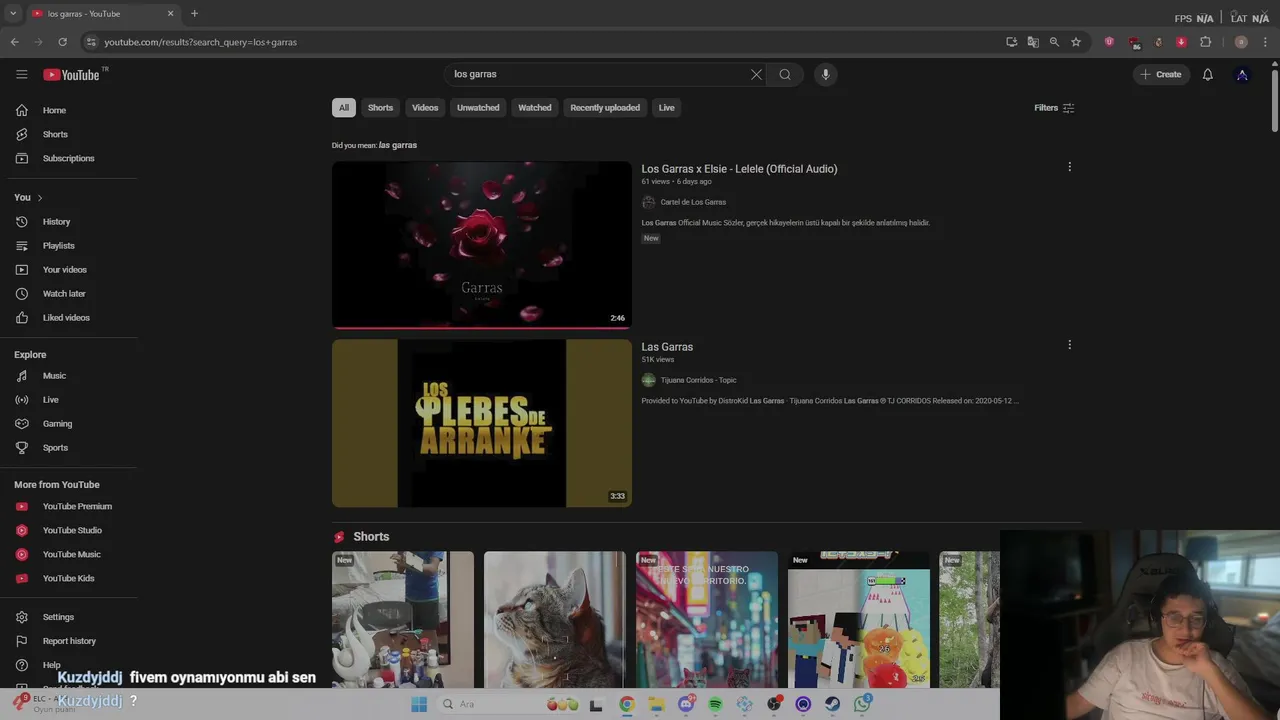Go to Subscriptions in the sidebar
Image resolution: width=1280 pixels, height=720 pixels.
click(x=68, y=158)
